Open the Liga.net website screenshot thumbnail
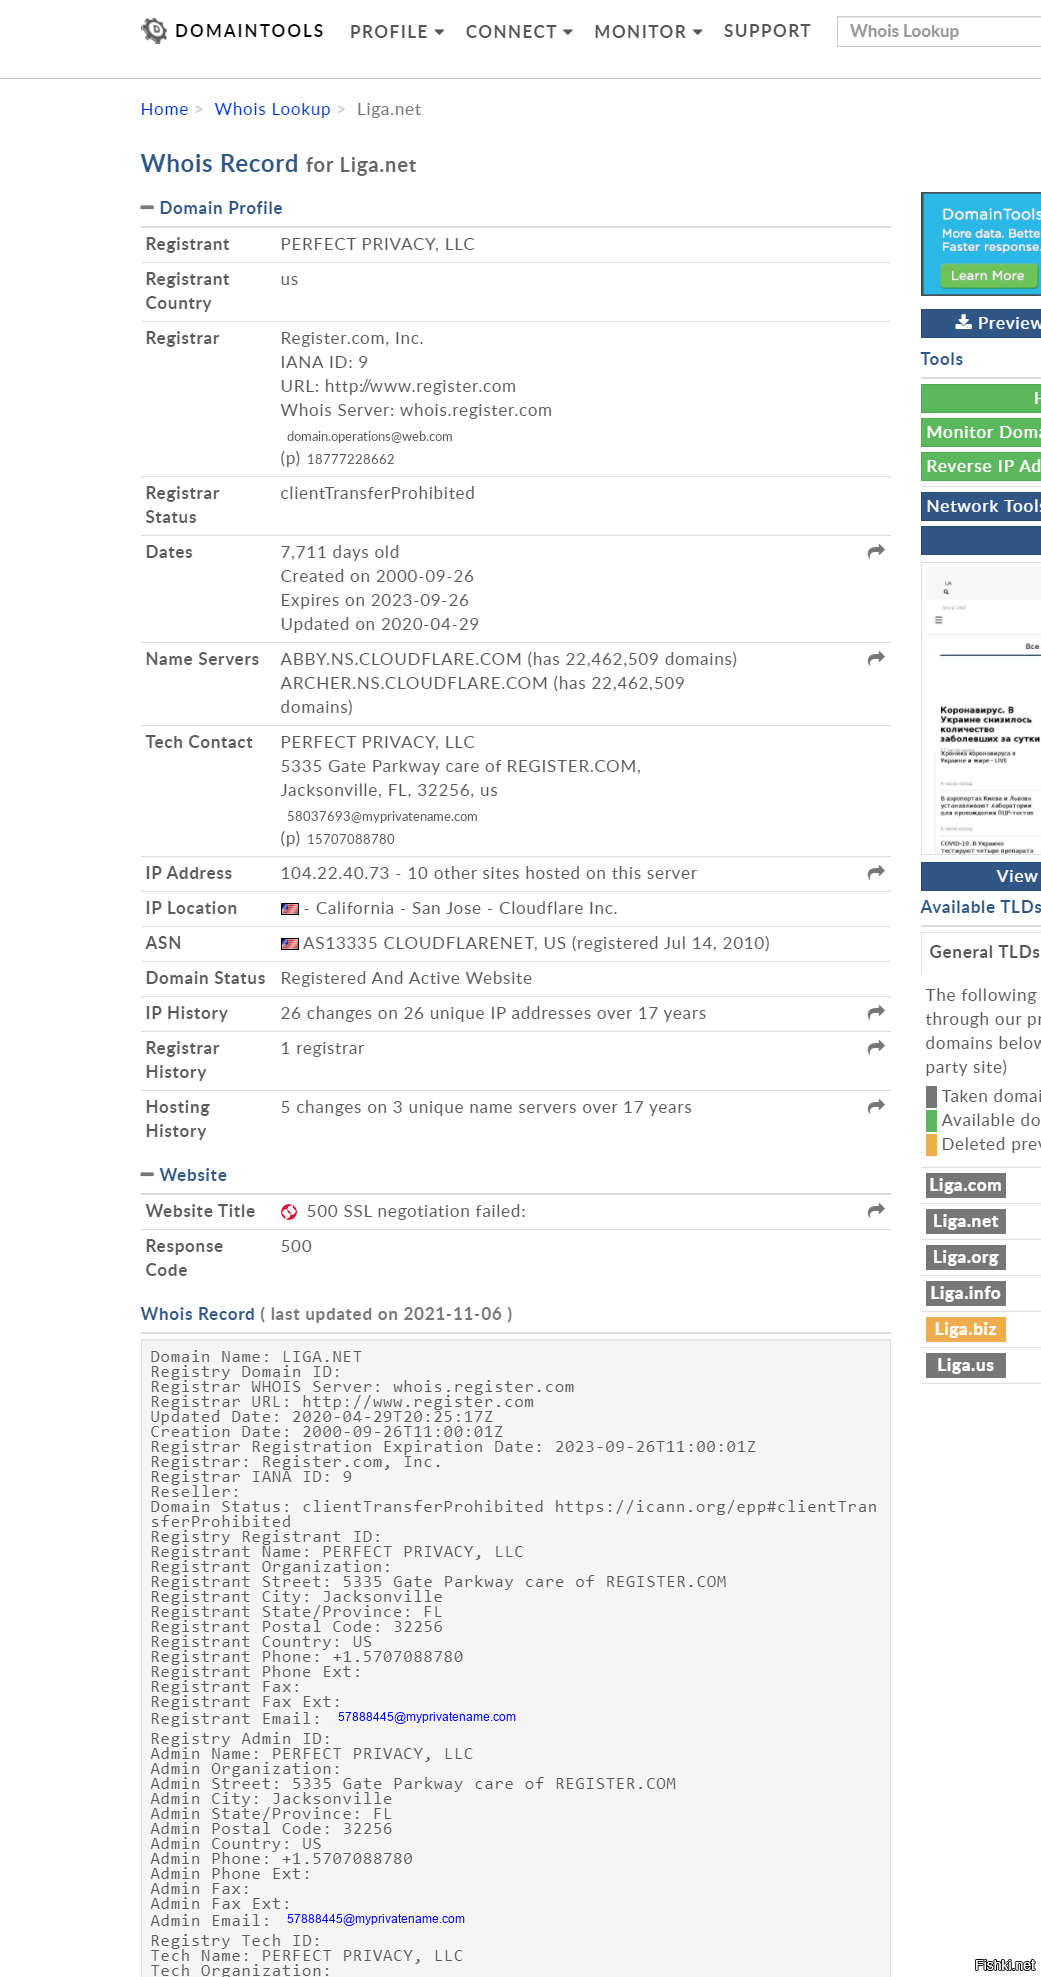 point(981,709)
